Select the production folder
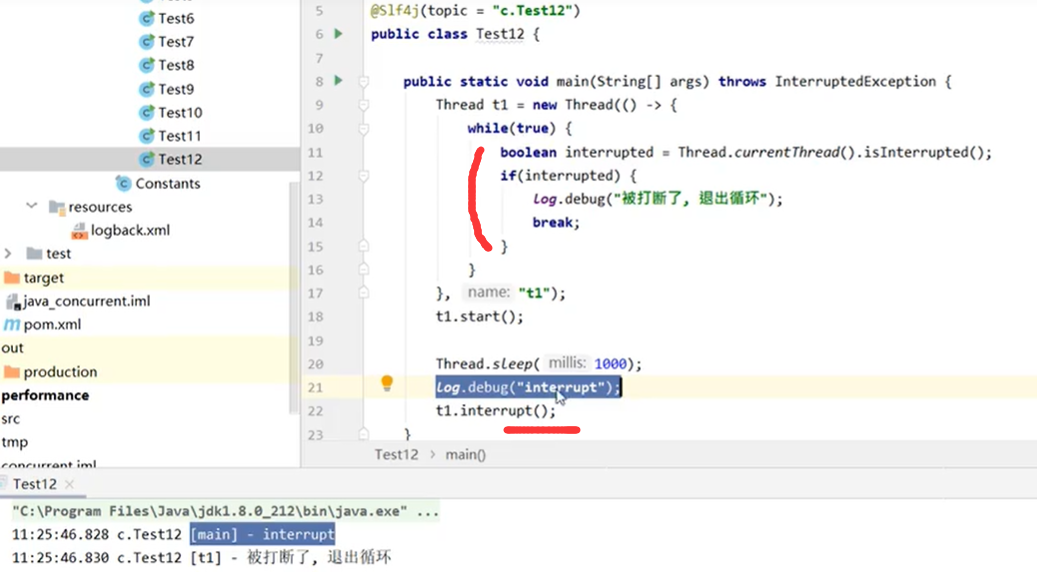Viewport: 1037px width, 572px height. [x=60, y=372]
